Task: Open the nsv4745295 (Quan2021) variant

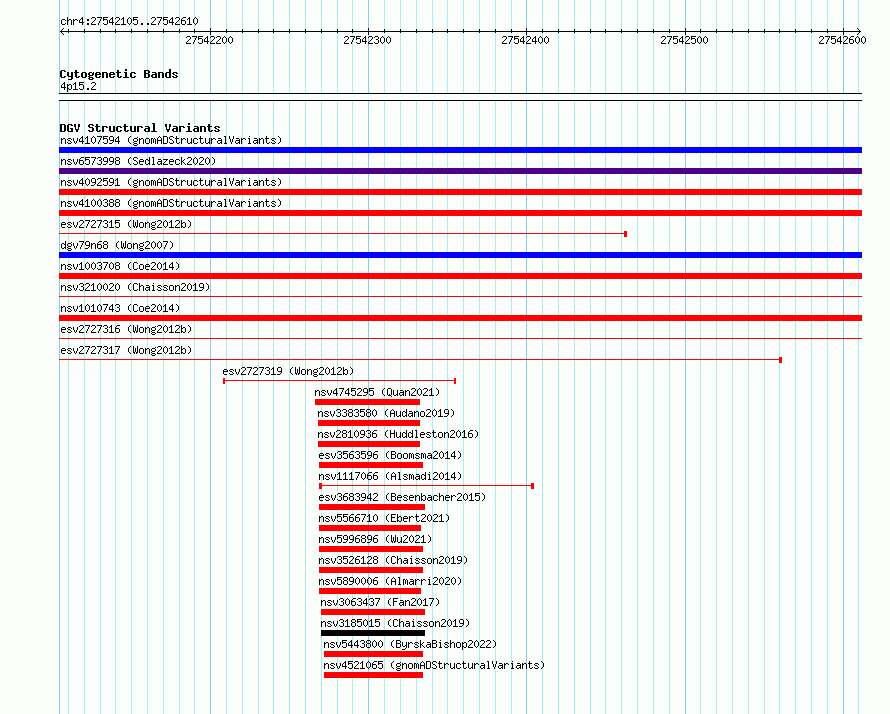Action: (377, 392)
